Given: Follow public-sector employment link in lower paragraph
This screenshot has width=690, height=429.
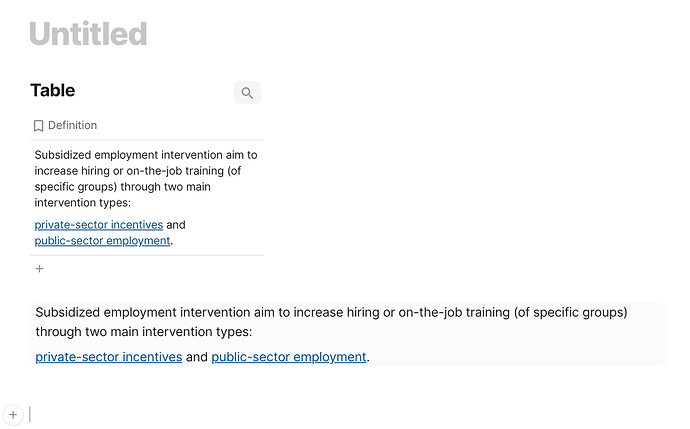Looking at the screenshot, I should pyautogui.click(x=288, y=357).
